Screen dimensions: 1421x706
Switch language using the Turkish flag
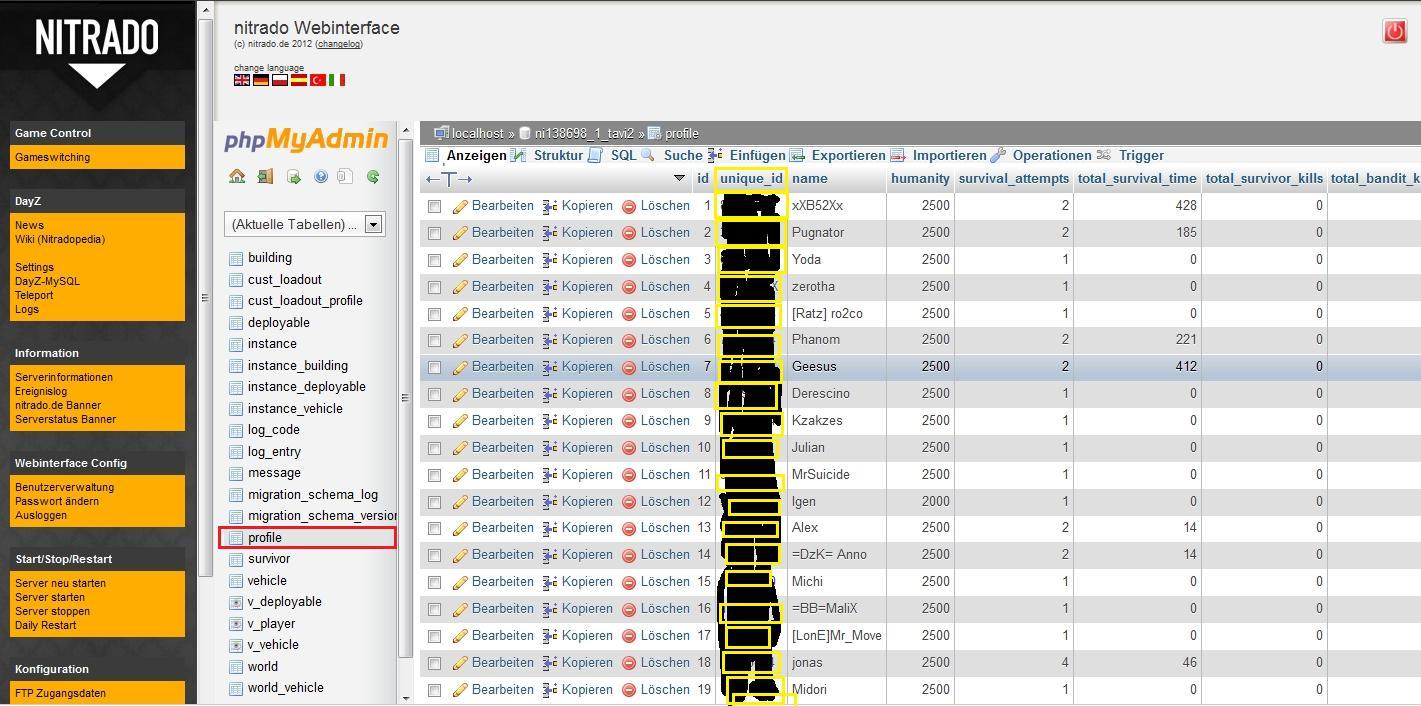coord(317,80)
